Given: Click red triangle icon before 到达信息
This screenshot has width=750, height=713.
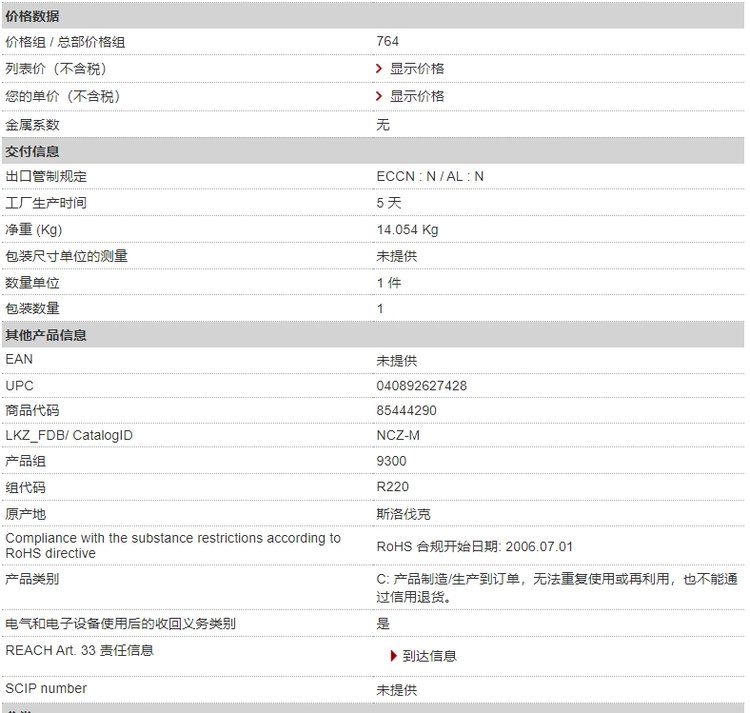Looking at the screenshot, I should click(x=394, y=656).
